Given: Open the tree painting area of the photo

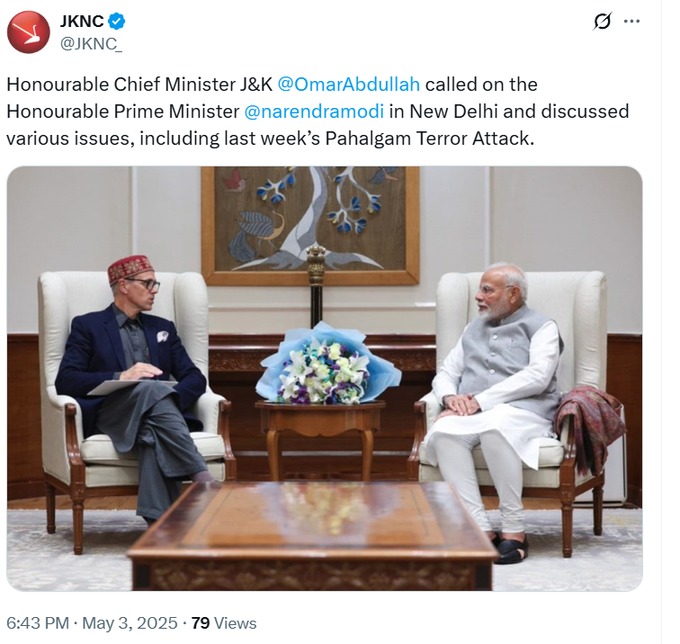Looking at the screenshot, I should [311, 226].
